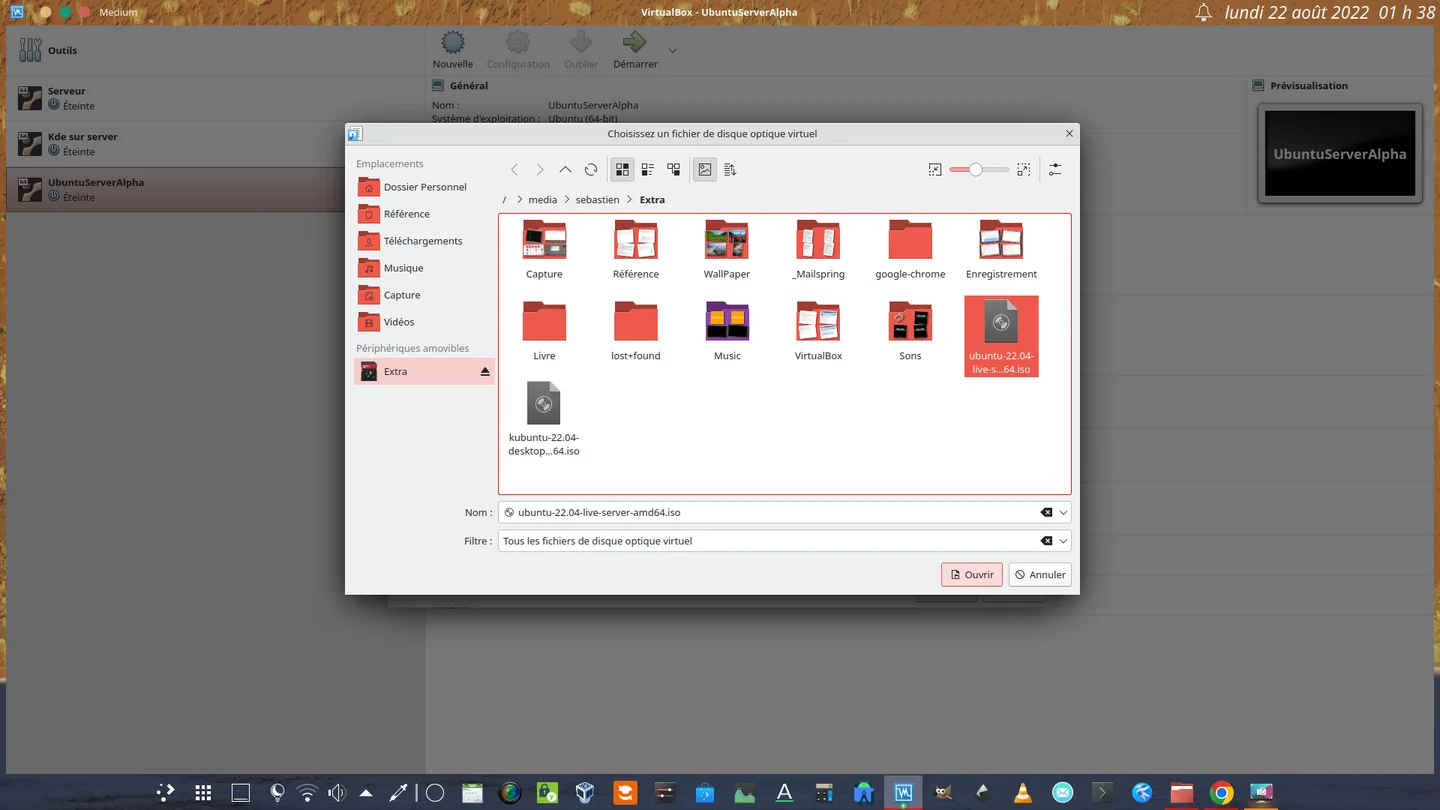Click the zoom-out icon left of the slider
Screen dimensions: 1440x810
click(935, 170)
